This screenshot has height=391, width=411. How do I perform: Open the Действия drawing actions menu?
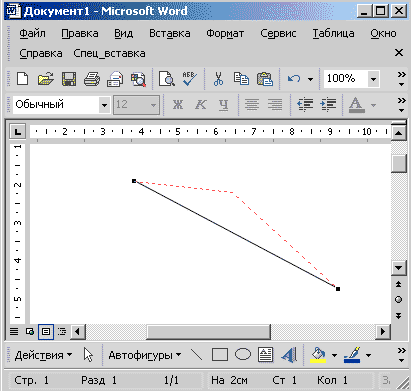(x=43, y=355)
